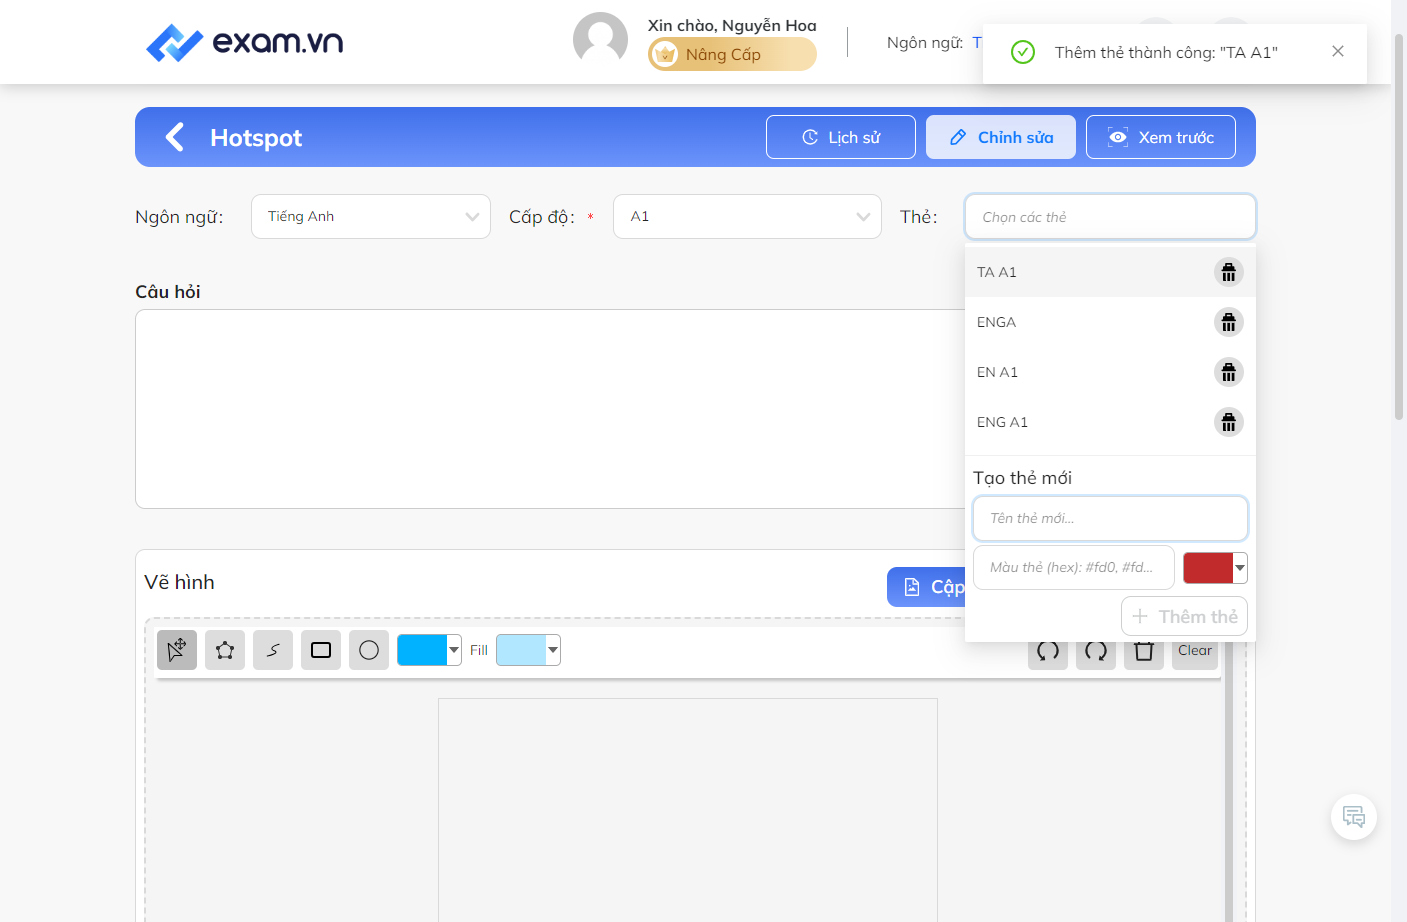1407x922 pixels.
Task: Trash the ENG A1 tag
Action: 1229,422
